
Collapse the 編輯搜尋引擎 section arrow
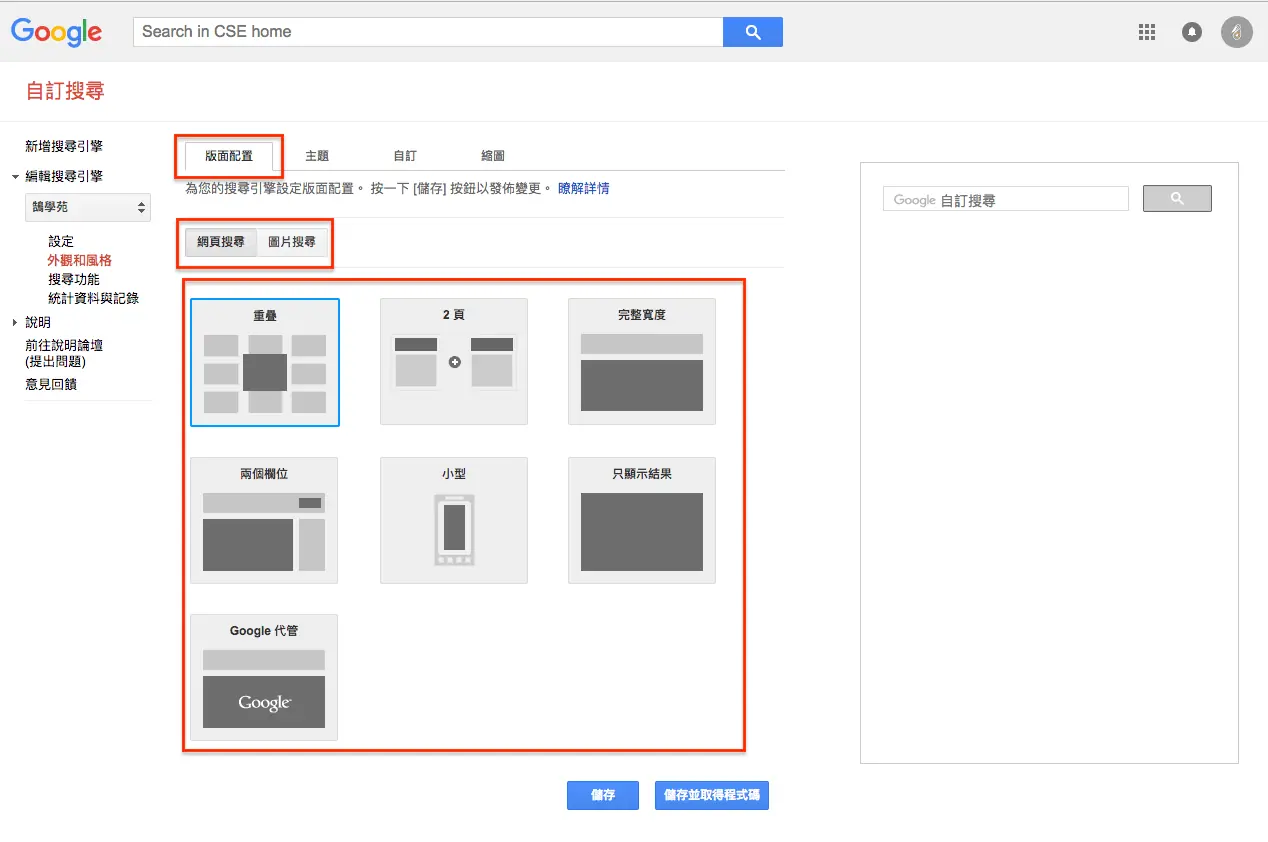pos(15,177)
